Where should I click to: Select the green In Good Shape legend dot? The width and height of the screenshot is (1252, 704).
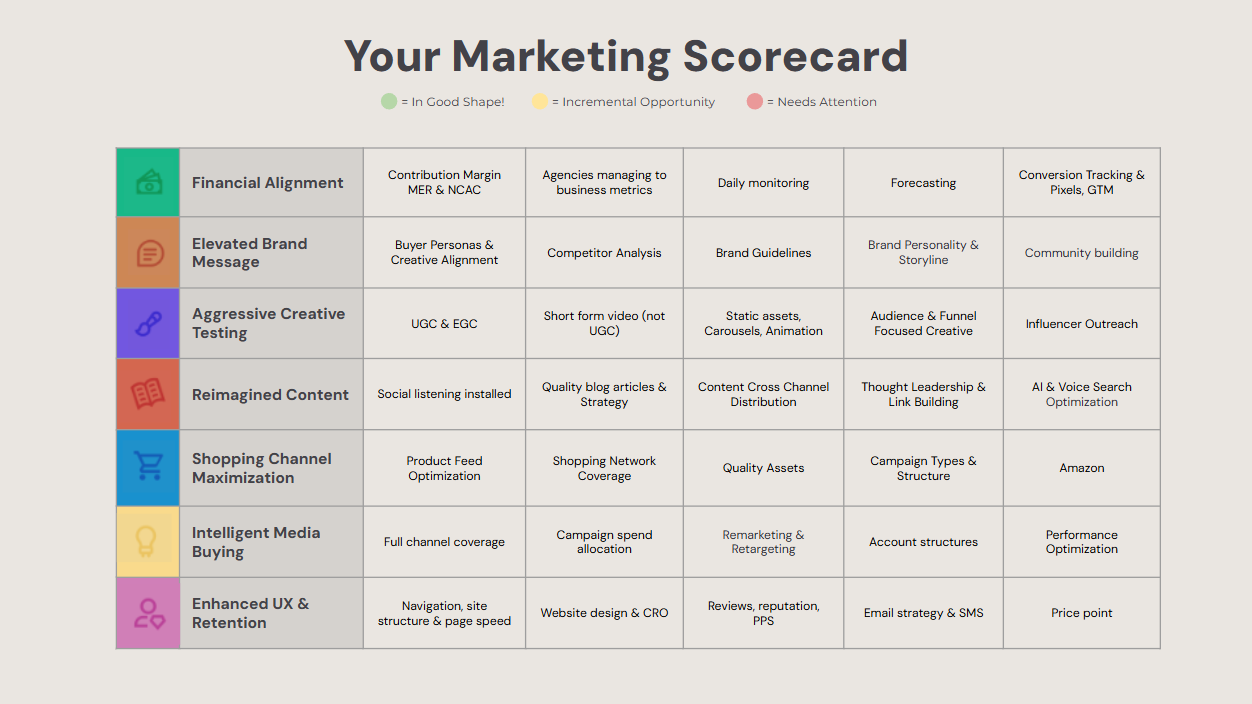point(389,101)
